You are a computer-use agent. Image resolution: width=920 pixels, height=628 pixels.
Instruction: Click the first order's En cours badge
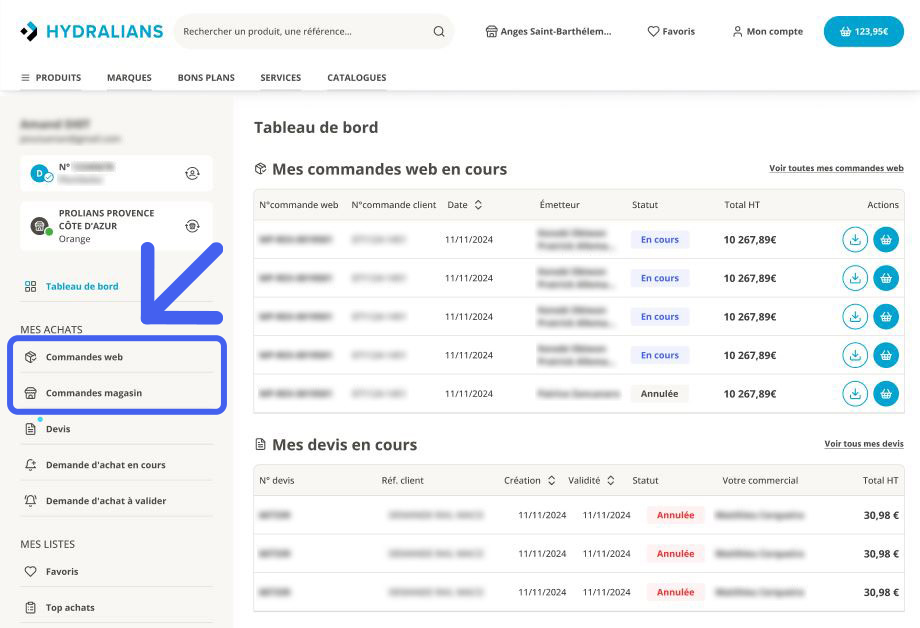(659, 239)
